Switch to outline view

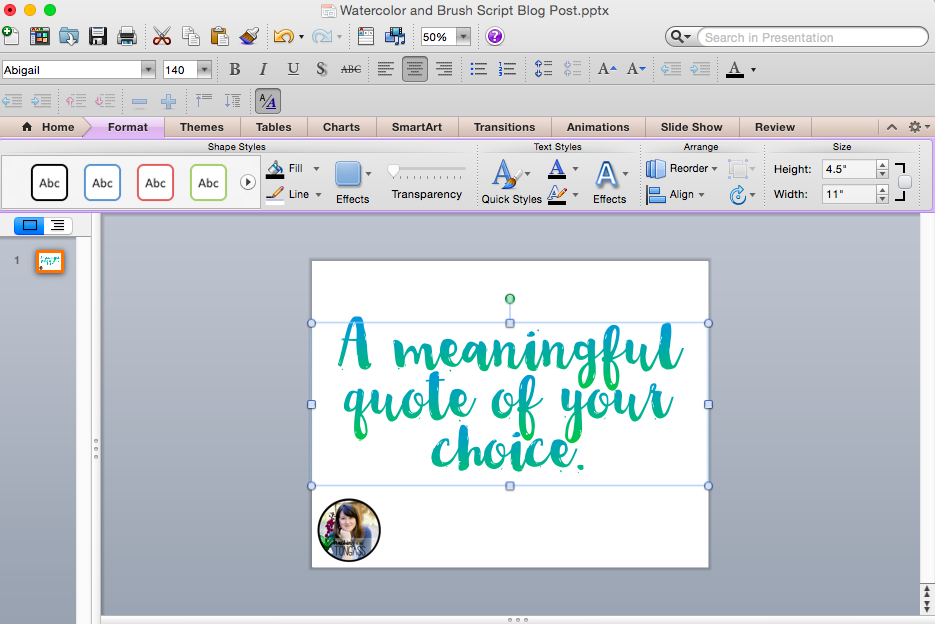(58, 225)
